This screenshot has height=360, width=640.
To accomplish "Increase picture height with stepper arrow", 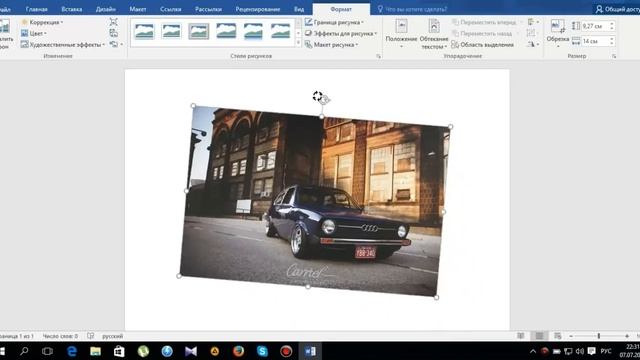I will [611, 24].
